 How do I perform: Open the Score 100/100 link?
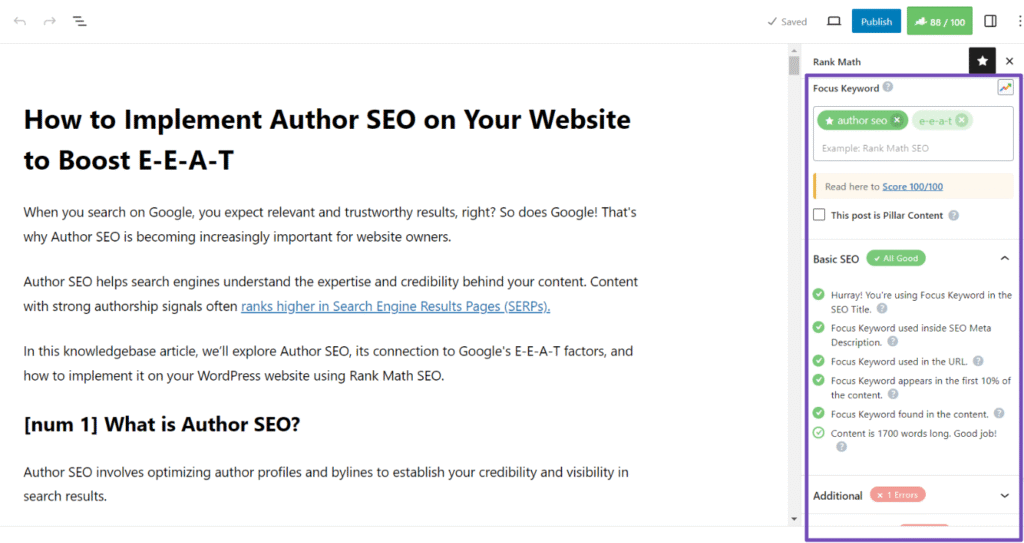[912, 186]
